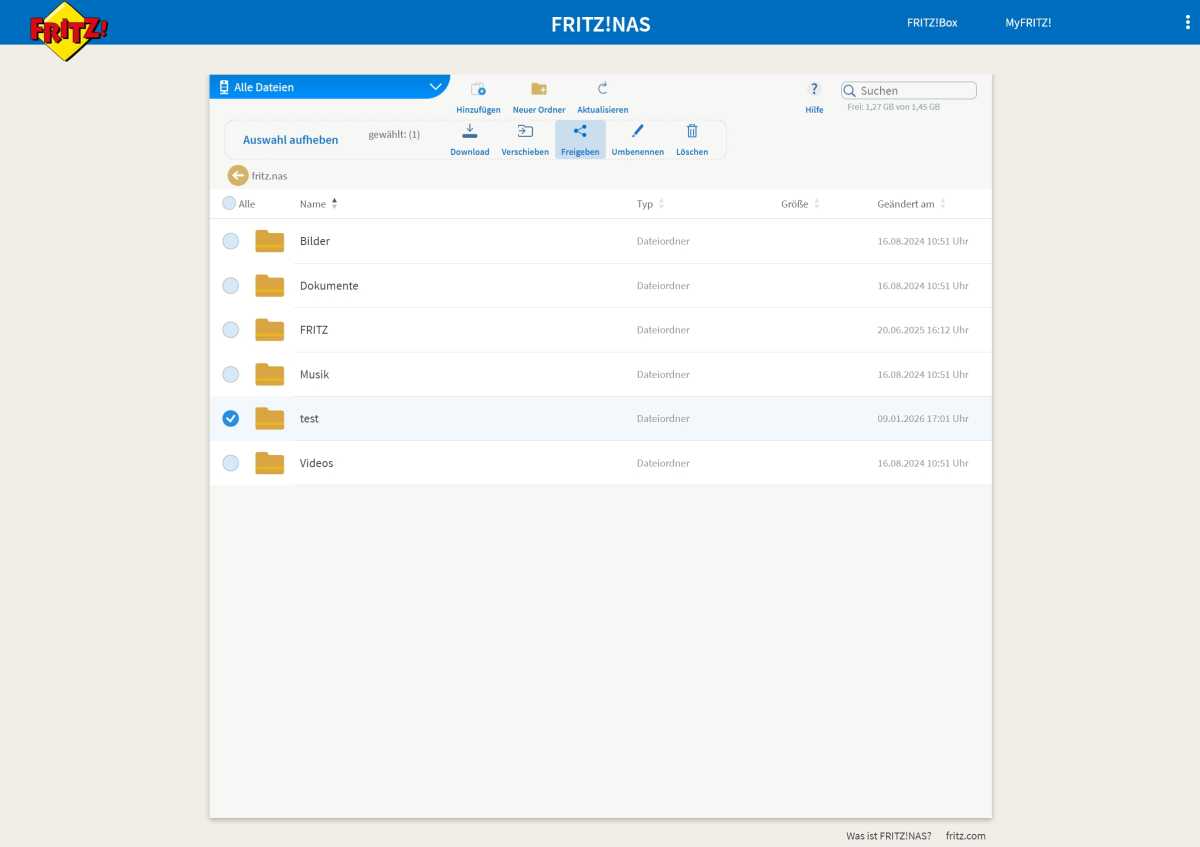Select the Videos row checkbox
The width and height of the screenshot is (1200, 847).
(230, 463)
